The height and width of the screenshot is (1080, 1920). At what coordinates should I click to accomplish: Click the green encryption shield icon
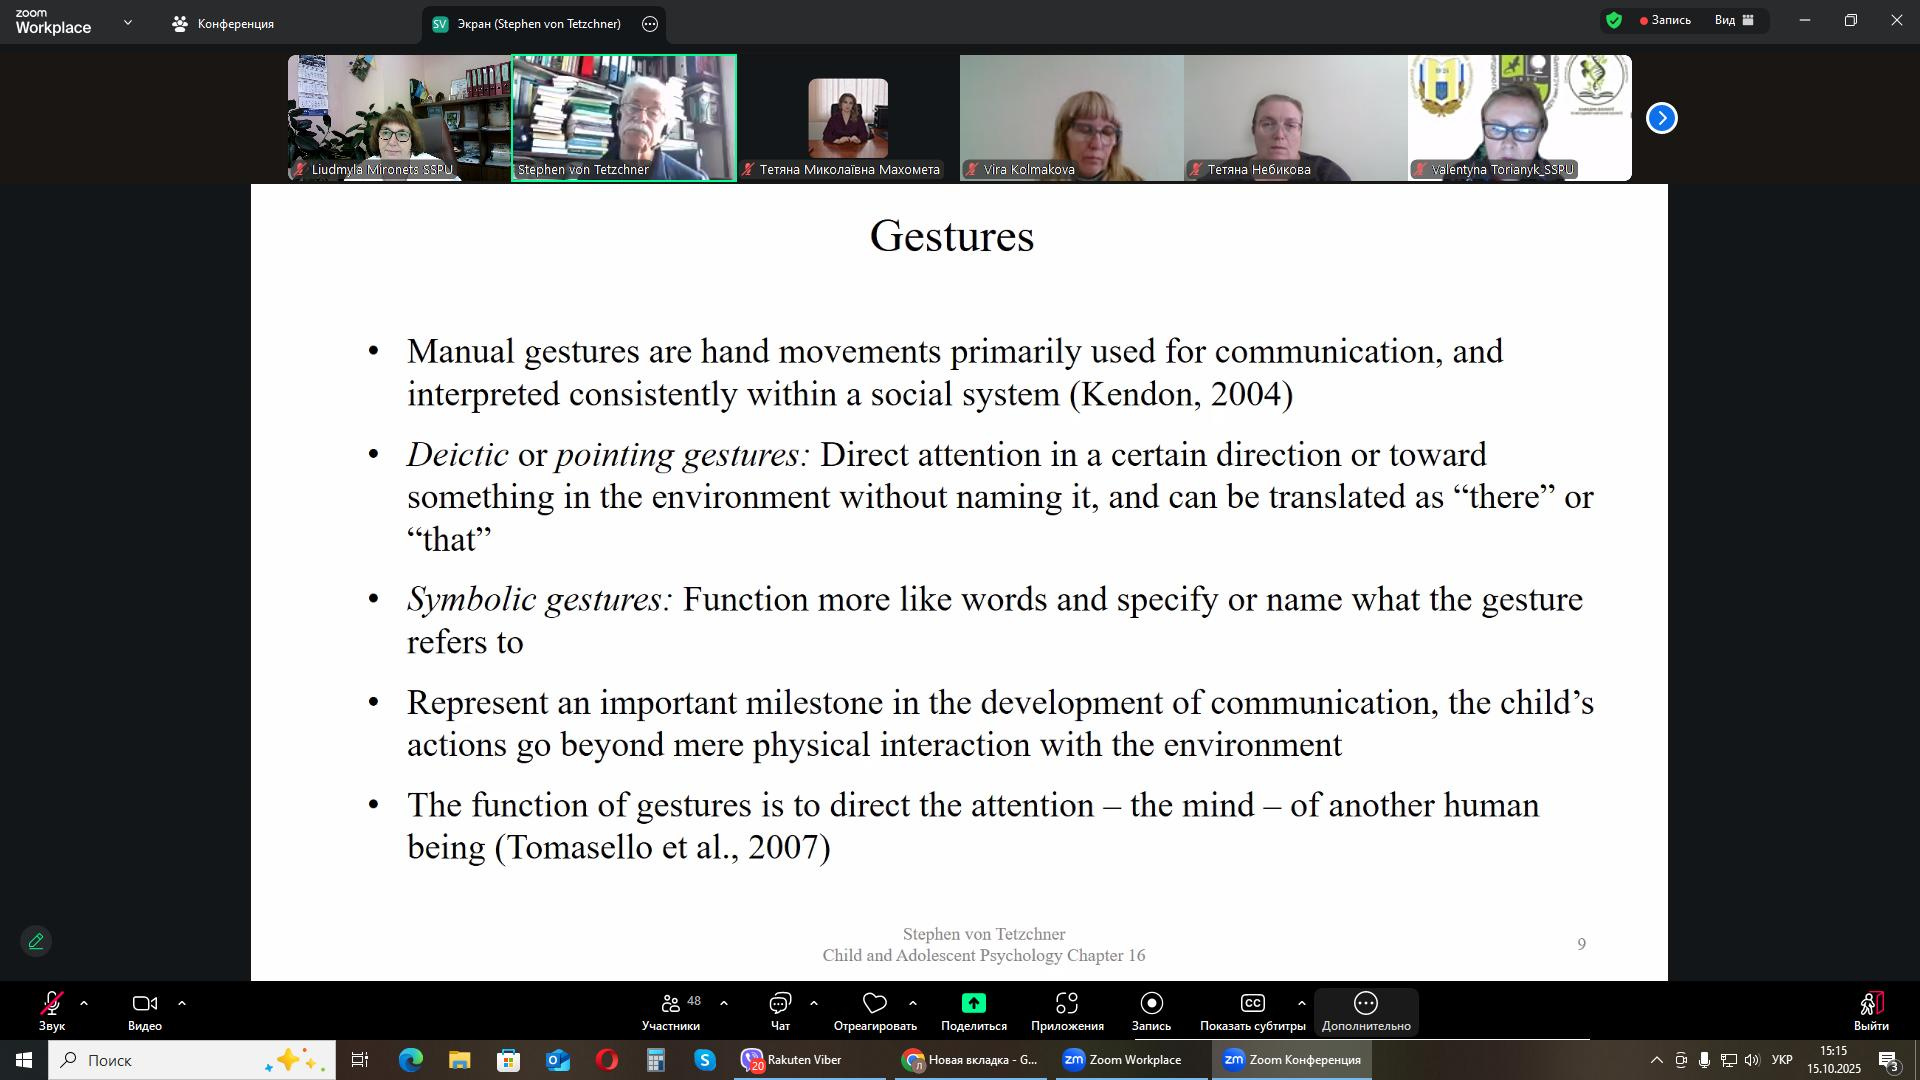[1613, 20]
